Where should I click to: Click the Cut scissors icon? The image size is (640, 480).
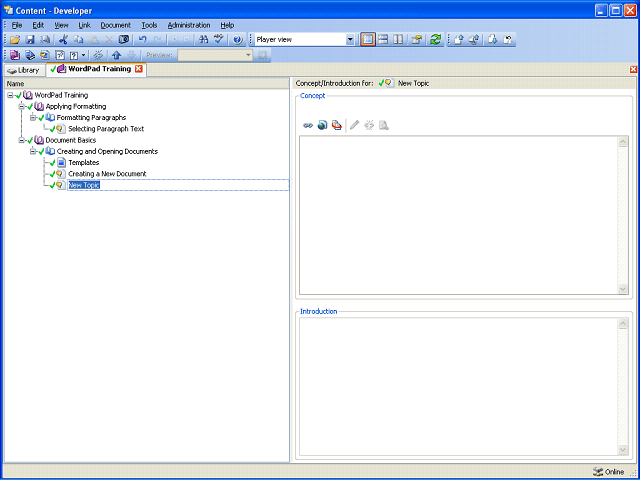coord(63,40)
